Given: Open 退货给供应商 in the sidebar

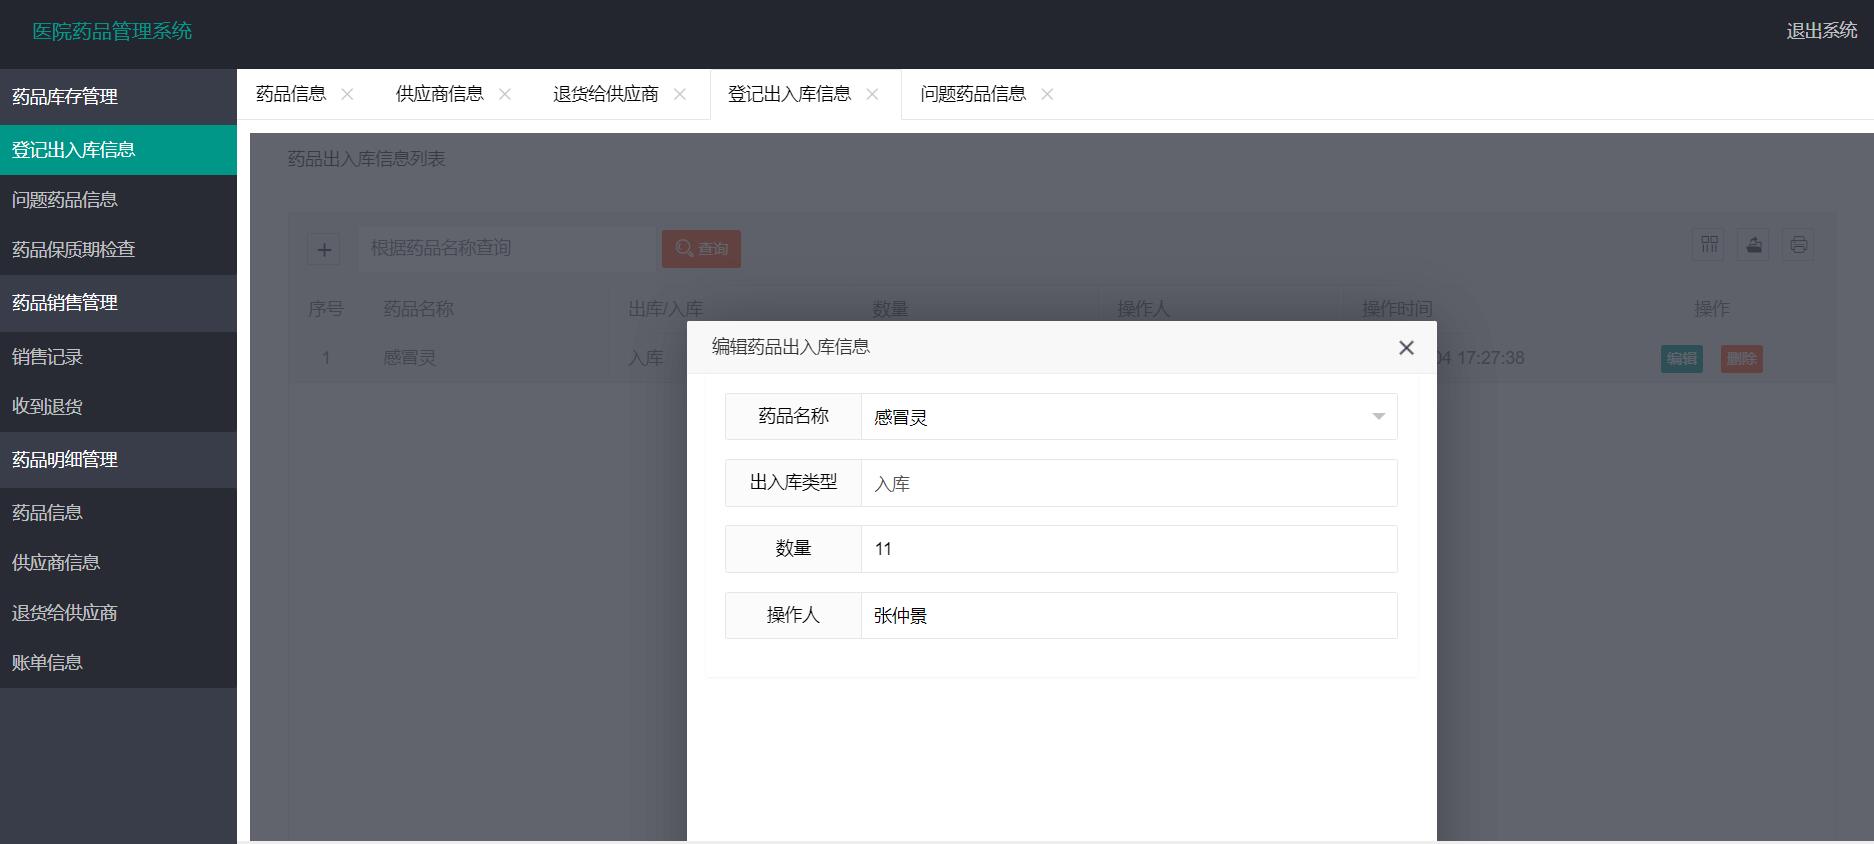Looking at the screenshot, I should pos(118,613).
